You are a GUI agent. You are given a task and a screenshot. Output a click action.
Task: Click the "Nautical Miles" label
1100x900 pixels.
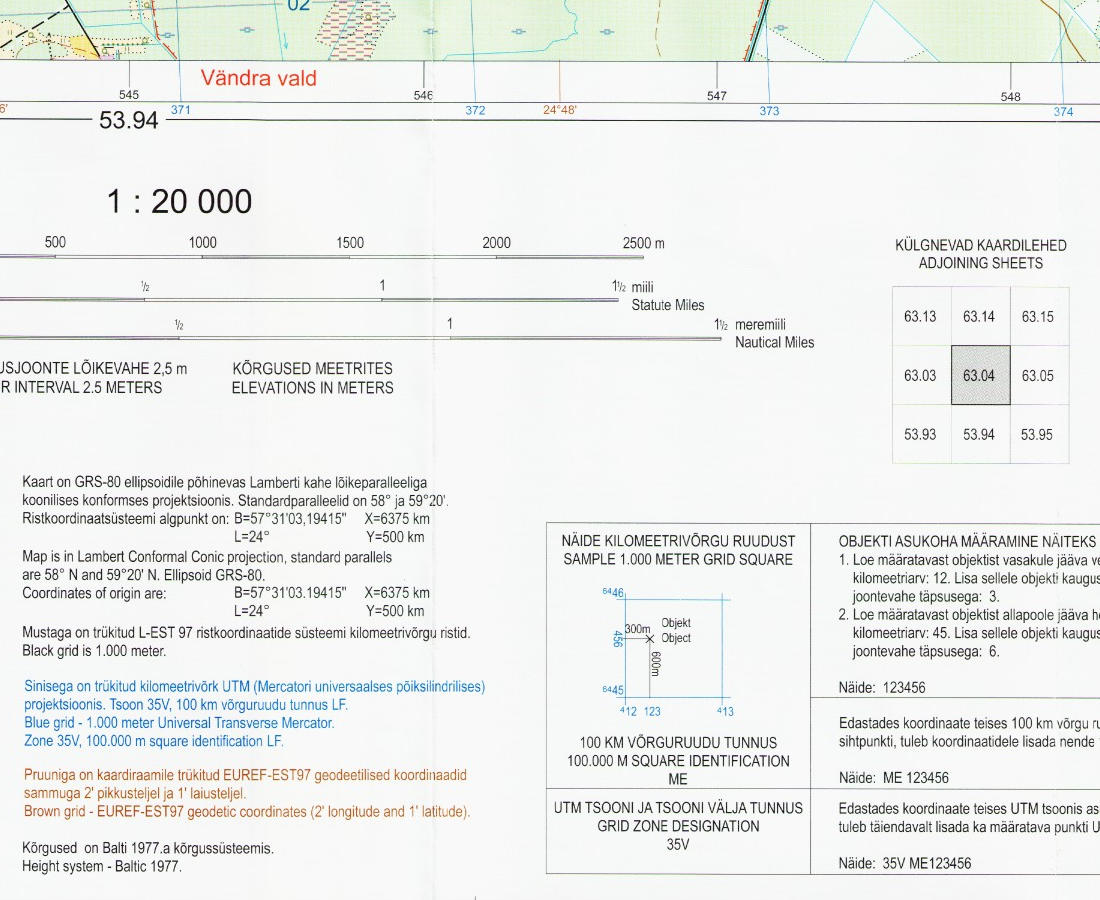click(x=774, y=342)
